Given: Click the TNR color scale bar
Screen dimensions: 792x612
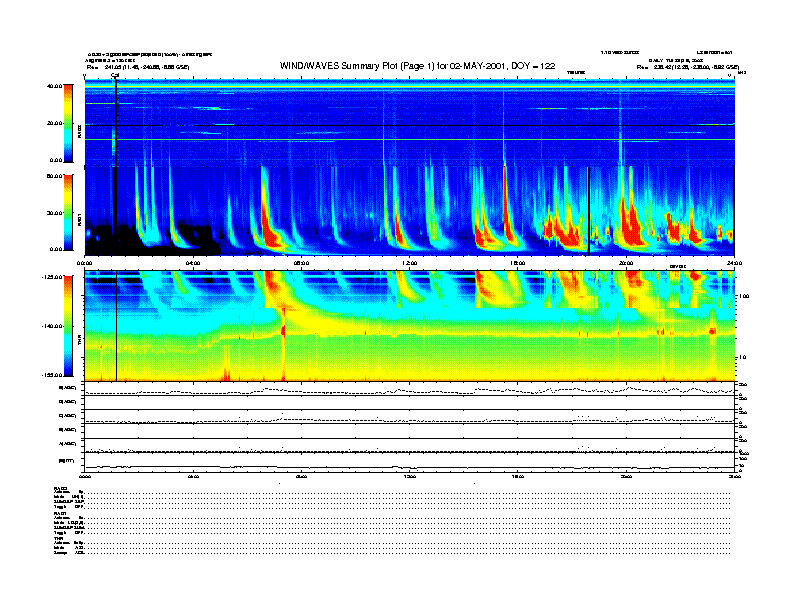Looking at the screenshot, I should [x=68, y=326].
